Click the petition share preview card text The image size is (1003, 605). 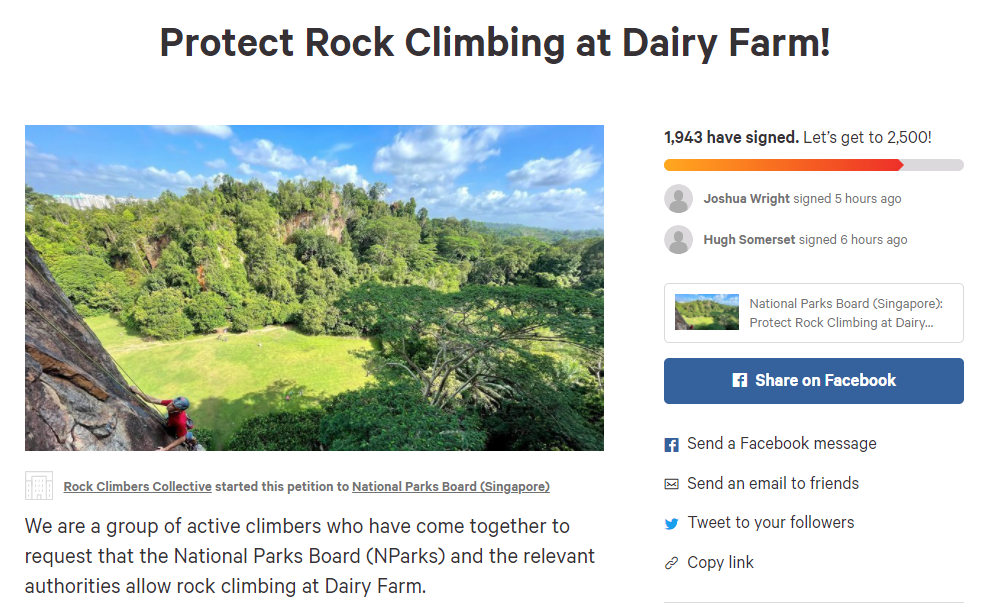[x=846, y=313]
